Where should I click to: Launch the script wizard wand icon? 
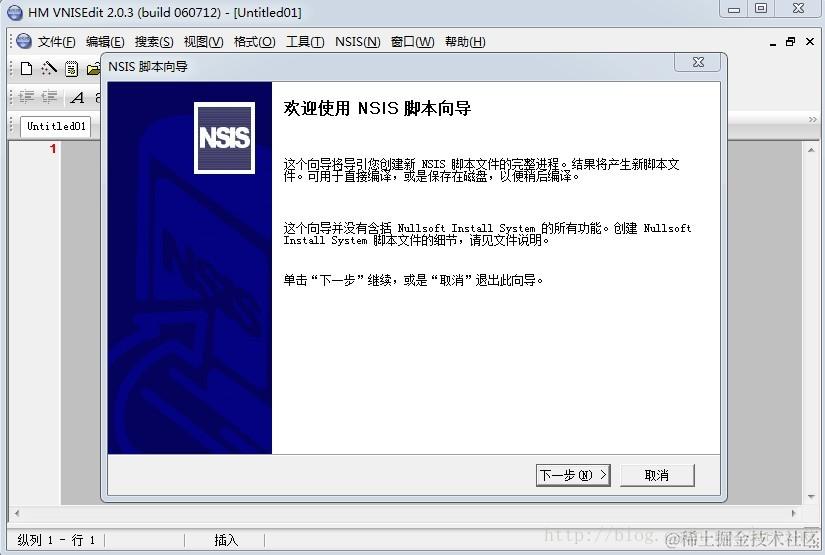[x=49, y=68]
